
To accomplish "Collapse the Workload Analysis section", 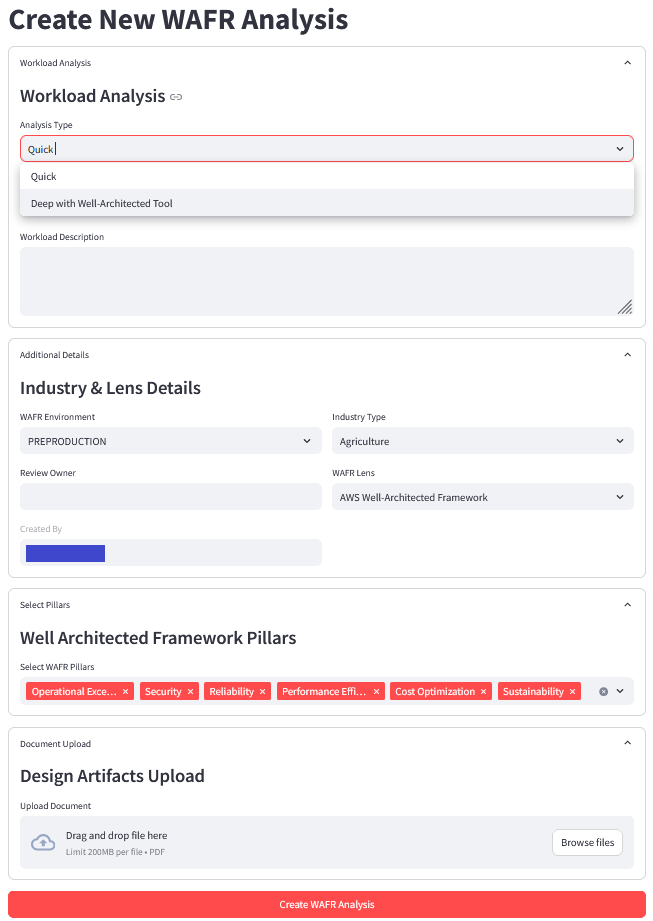I will click(x=627, y=63).
